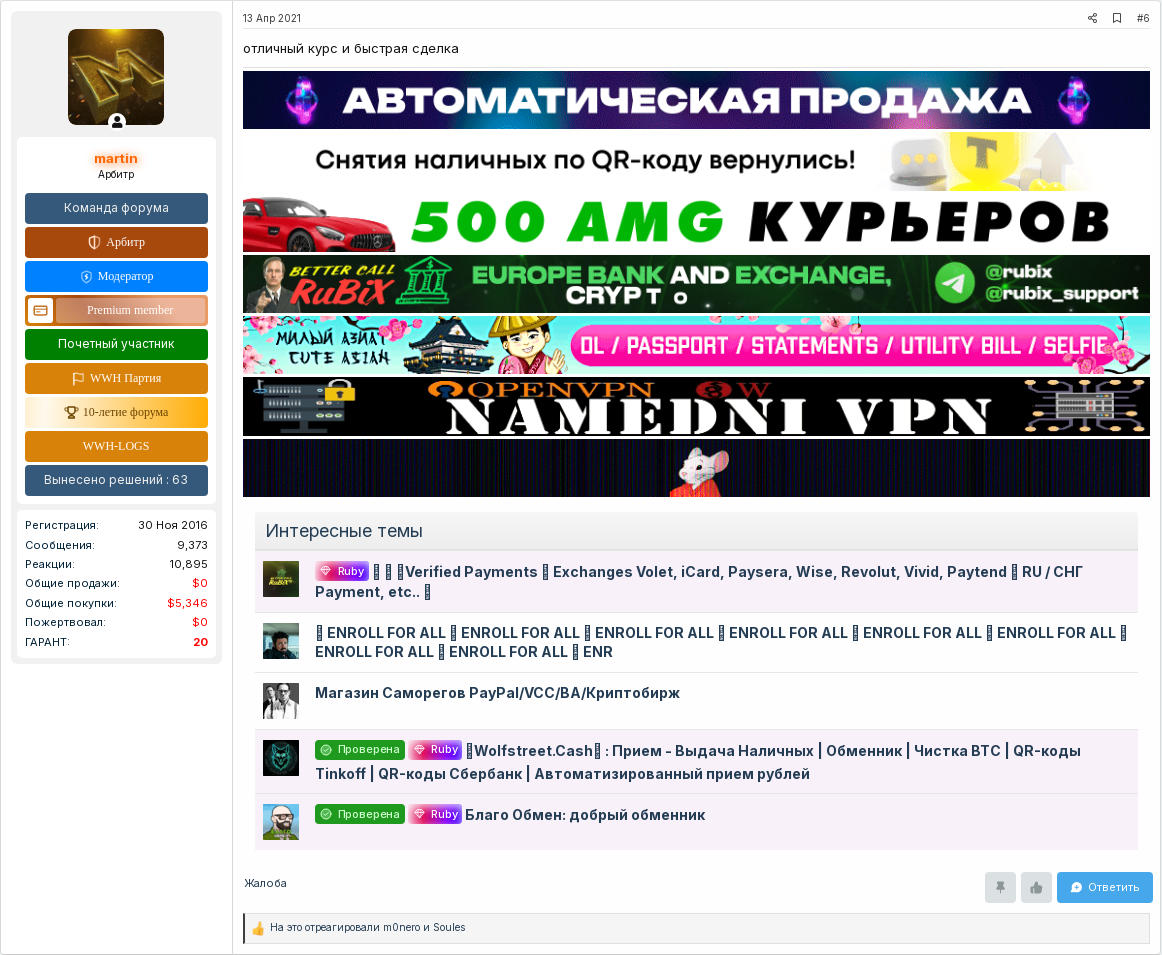Click the ГАРАНТ value 20
1162x955 pixels.
[200, 642]
